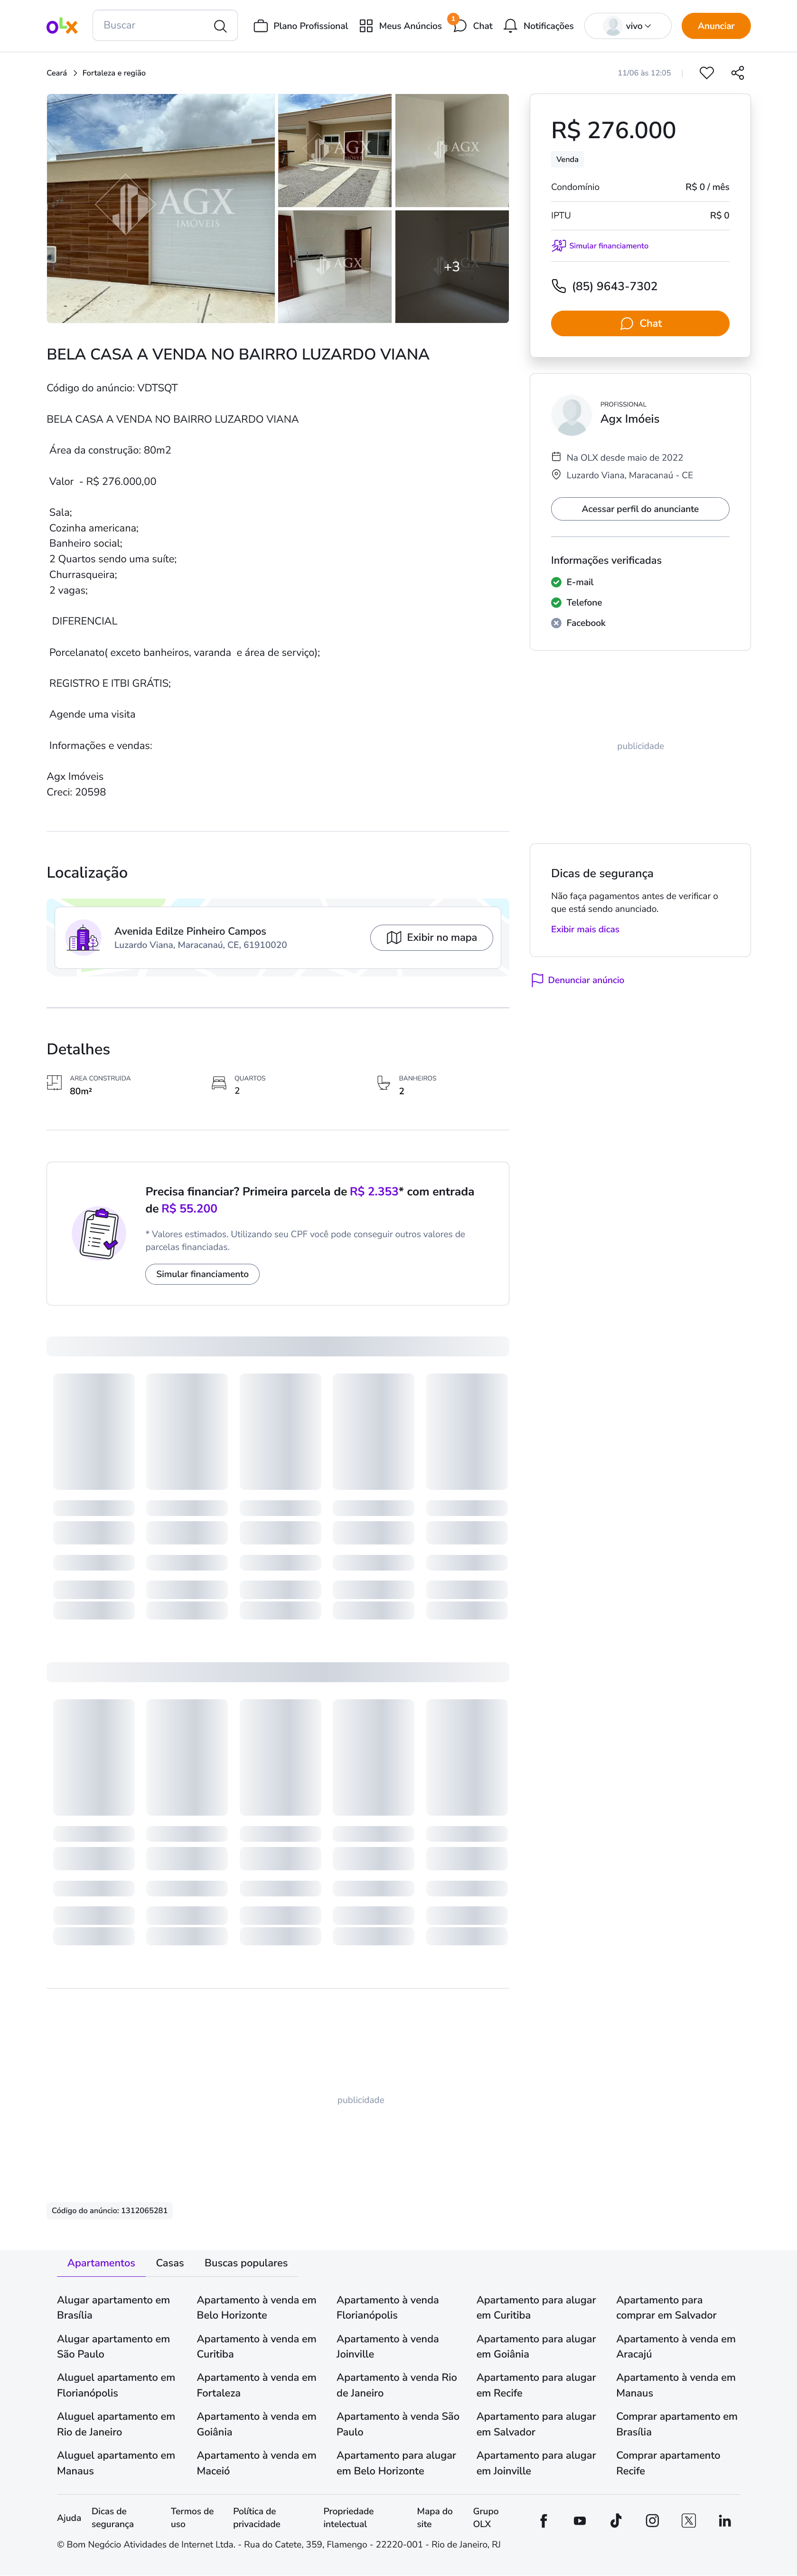Switch to Buscas populares tab
The width and height of the screenshot is (797, 2576).
(x=246, y=2263)
